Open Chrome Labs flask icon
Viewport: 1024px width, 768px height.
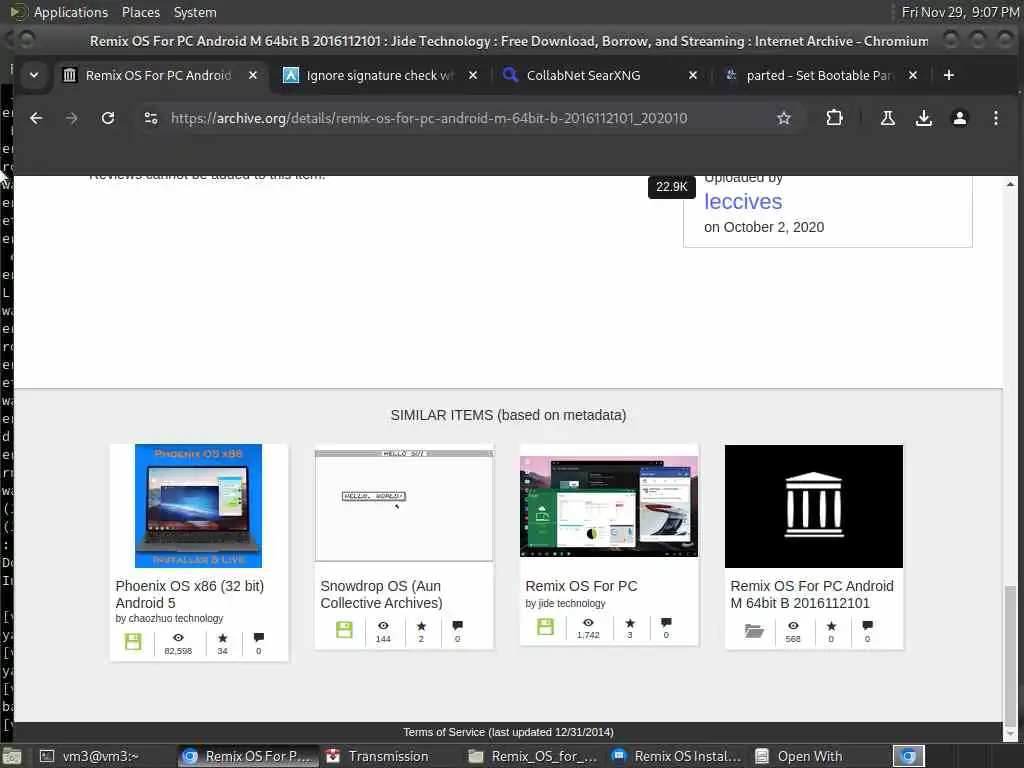[x=888, y=118]
